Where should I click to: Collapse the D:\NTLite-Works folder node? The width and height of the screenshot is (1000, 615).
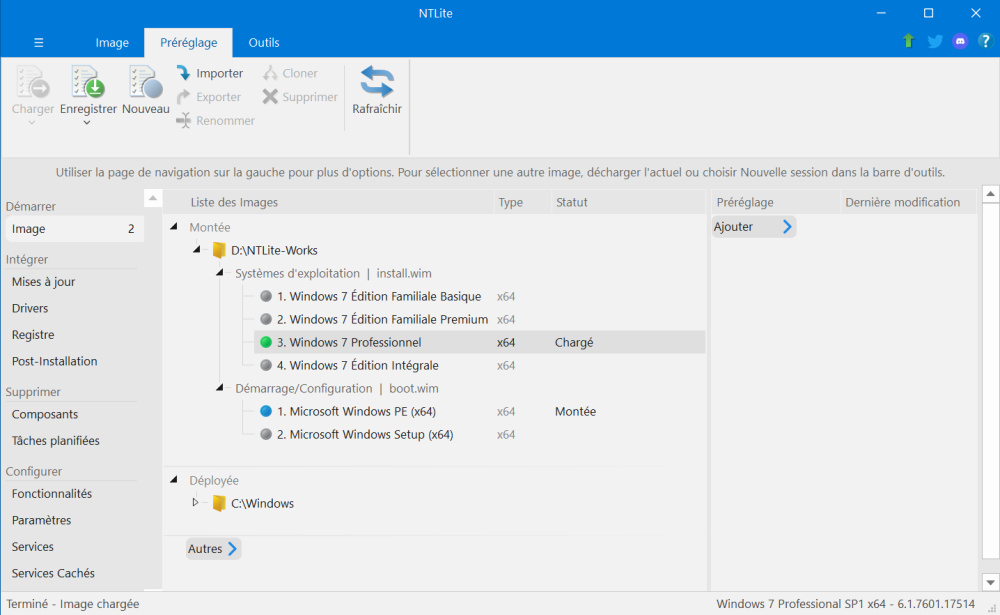coord(197,250)
